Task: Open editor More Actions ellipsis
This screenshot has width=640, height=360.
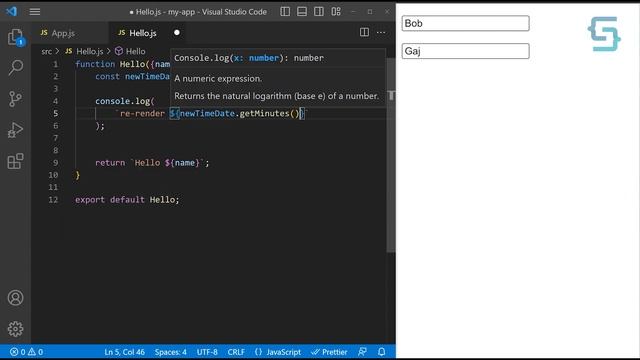Action: [381, 32]
